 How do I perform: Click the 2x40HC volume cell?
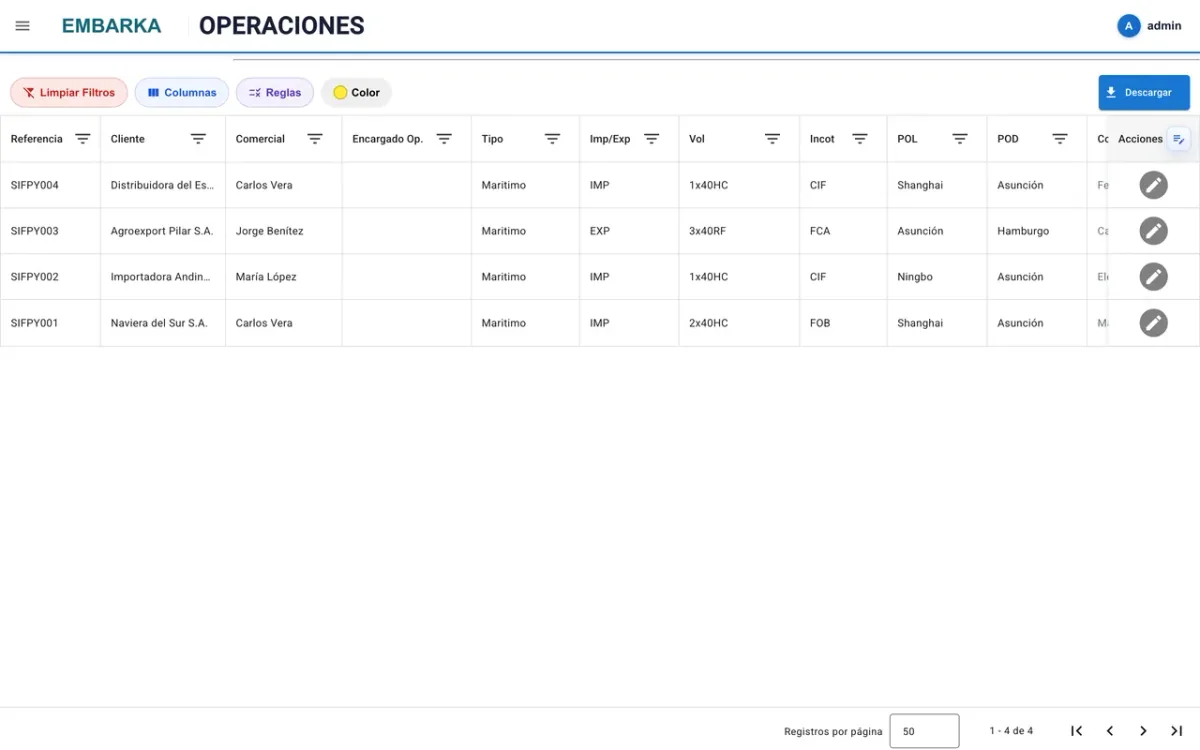739,323
